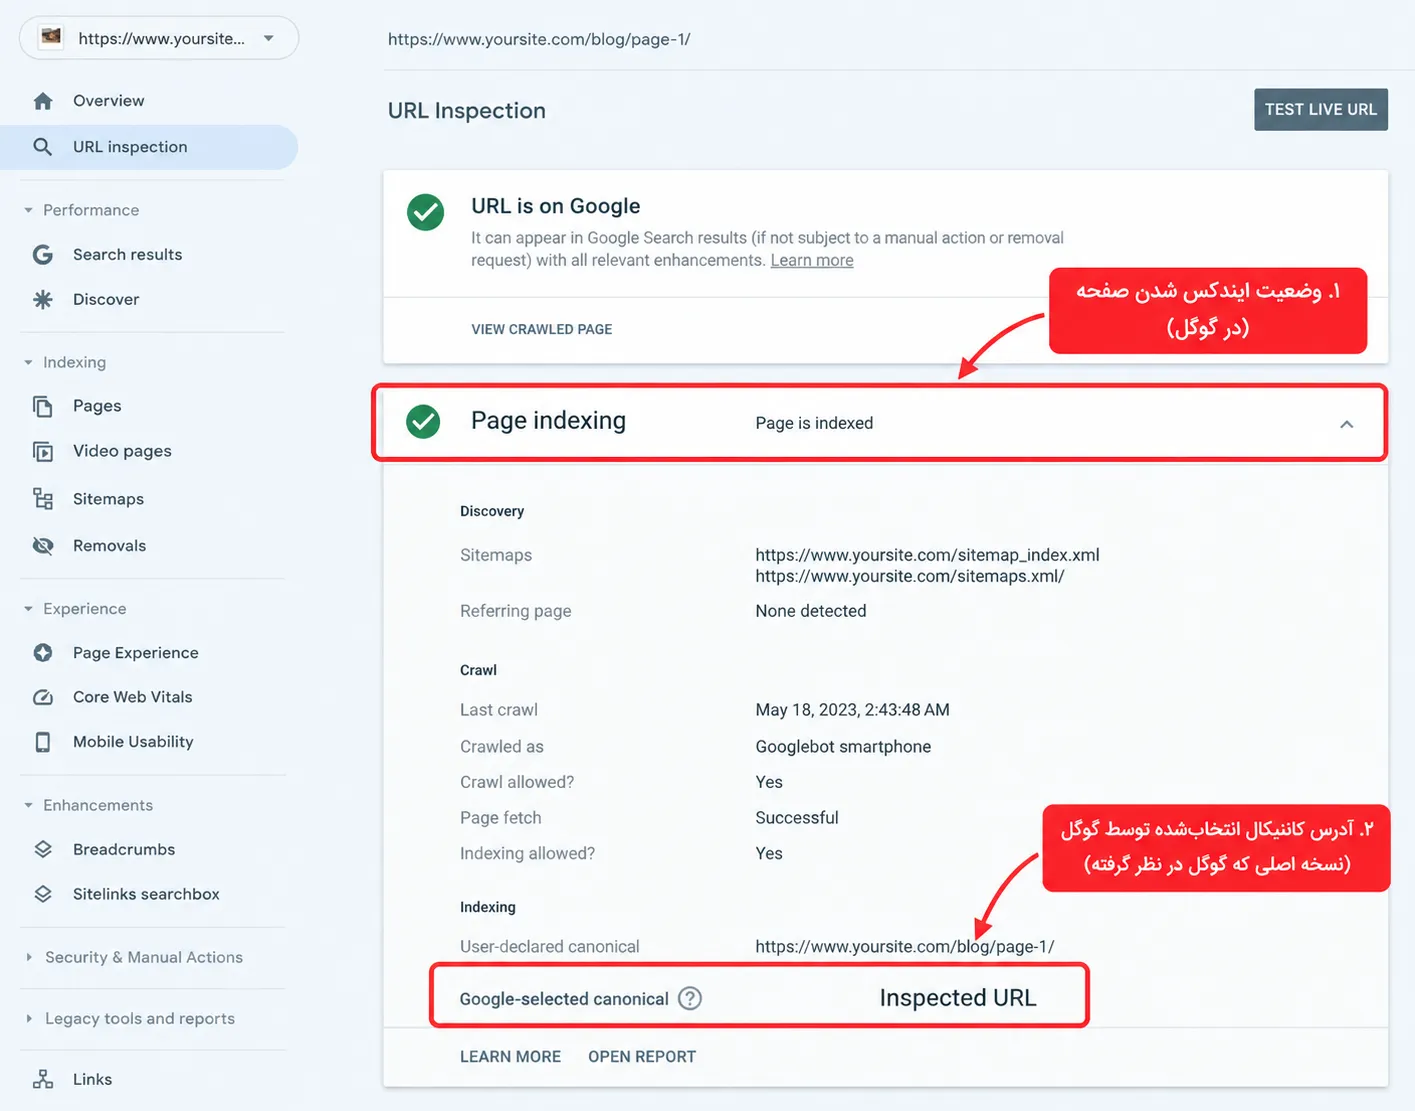Image resolution: width=1415 pixels, height=1111 pixels.
Task: Collapse the Indexing section
Action: point(29,362)
